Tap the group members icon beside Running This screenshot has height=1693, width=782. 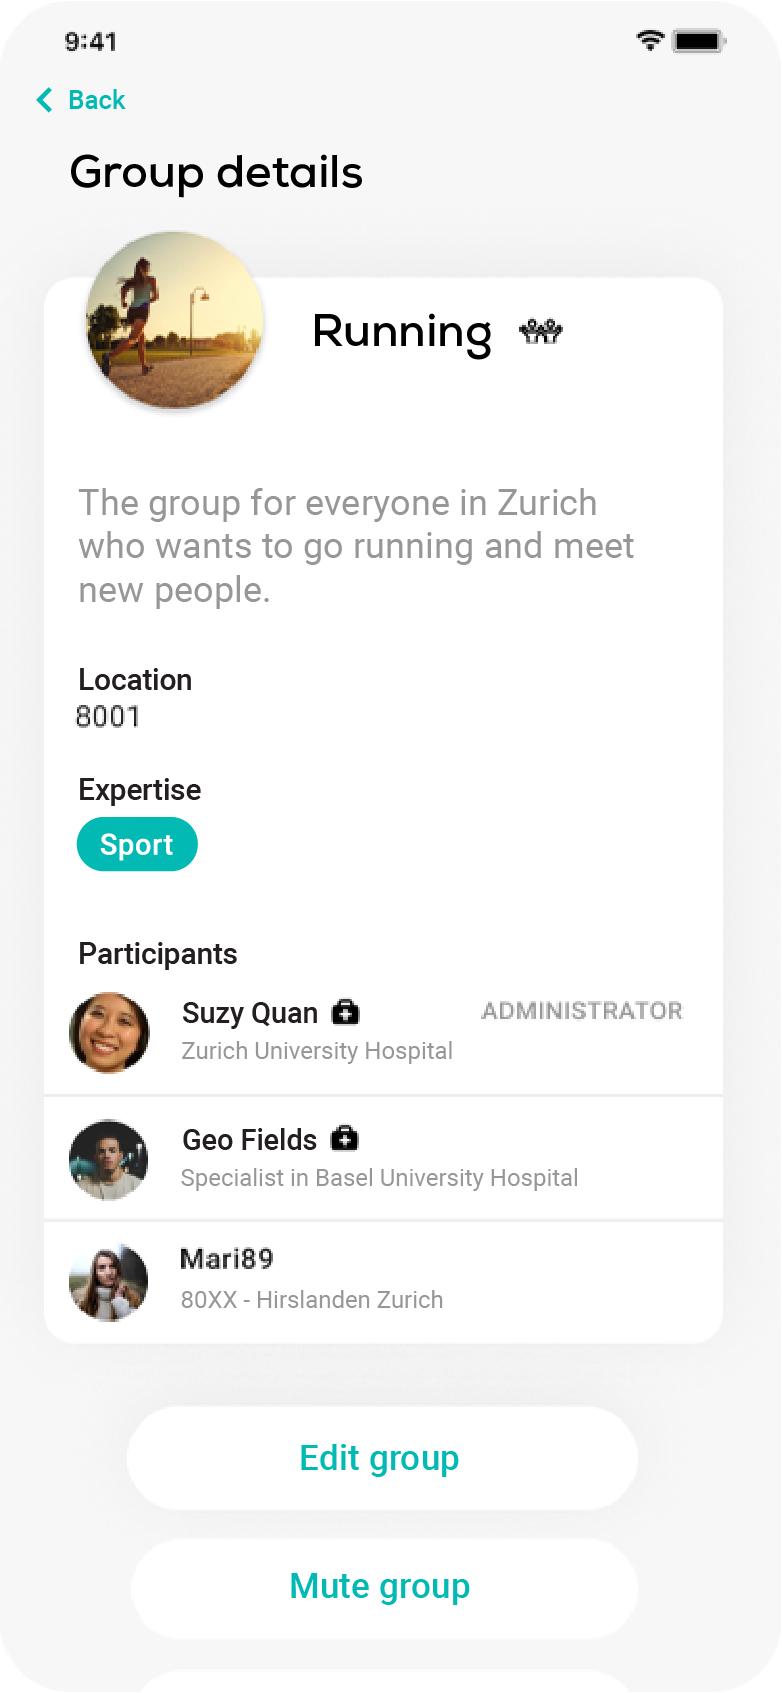point(541,331)
